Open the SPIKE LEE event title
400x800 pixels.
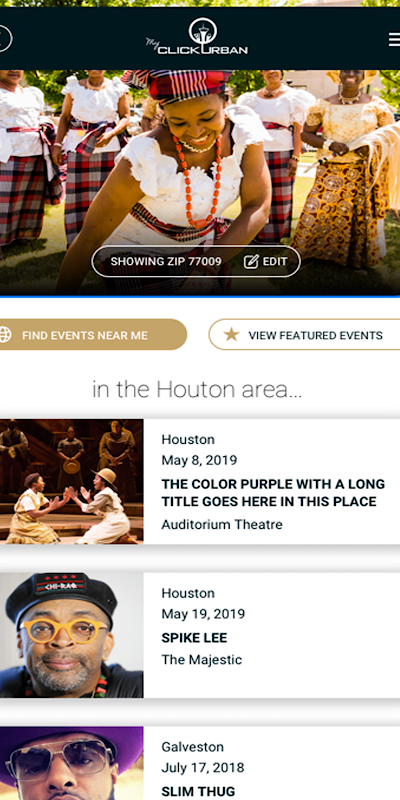(194, 638)
